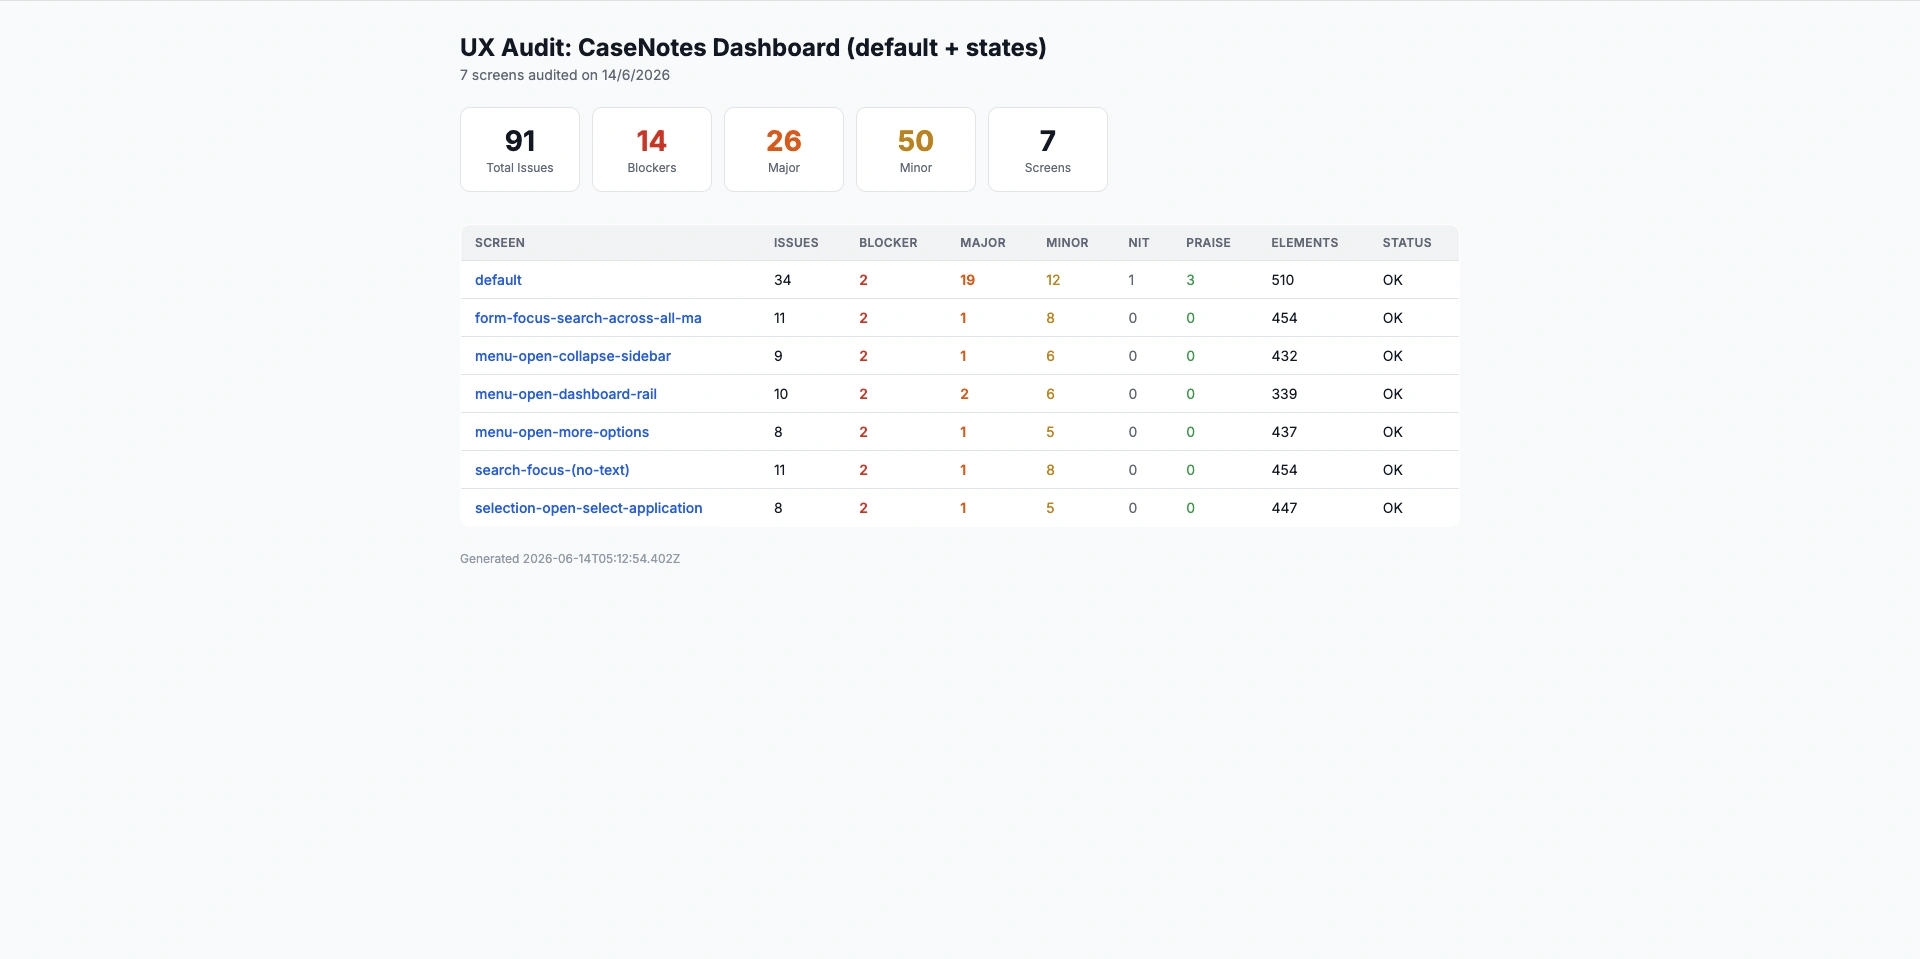The width and height of the screenshot is (1920, 959).
Task: Click OK status in selection-open-select-application row
Action: 1393,508
